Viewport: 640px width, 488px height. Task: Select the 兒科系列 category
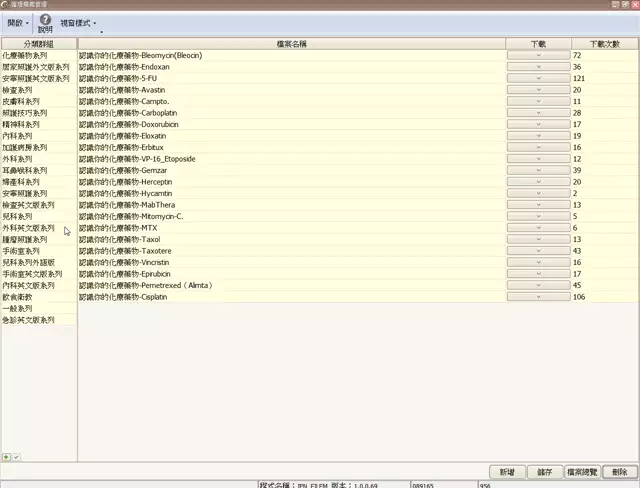pyautogui.click(x=39, y=216)
